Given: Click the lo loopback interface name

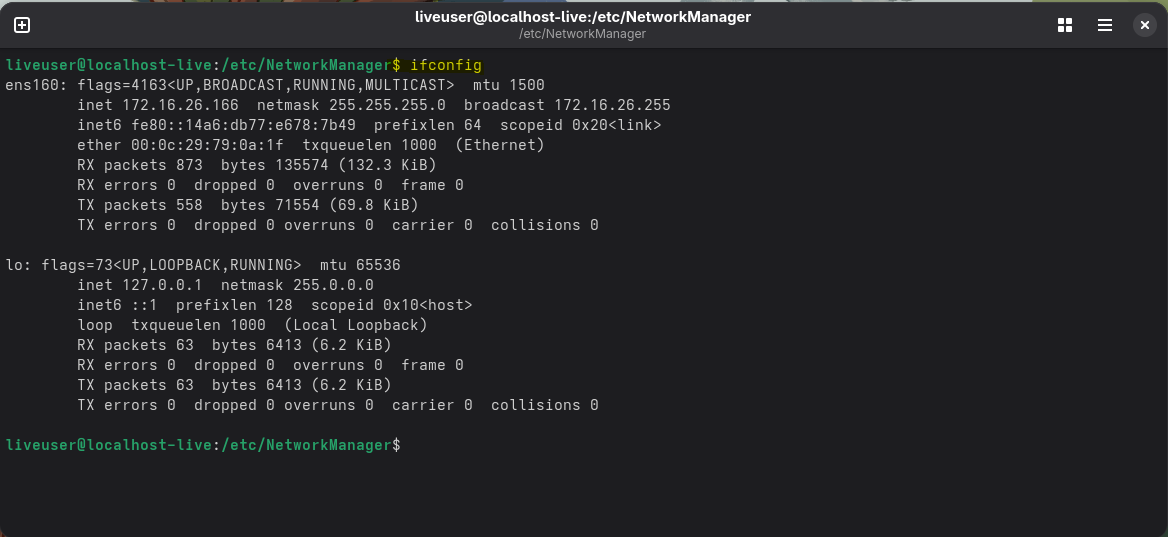Looking at the screenshot, I should tap(14, 265).
